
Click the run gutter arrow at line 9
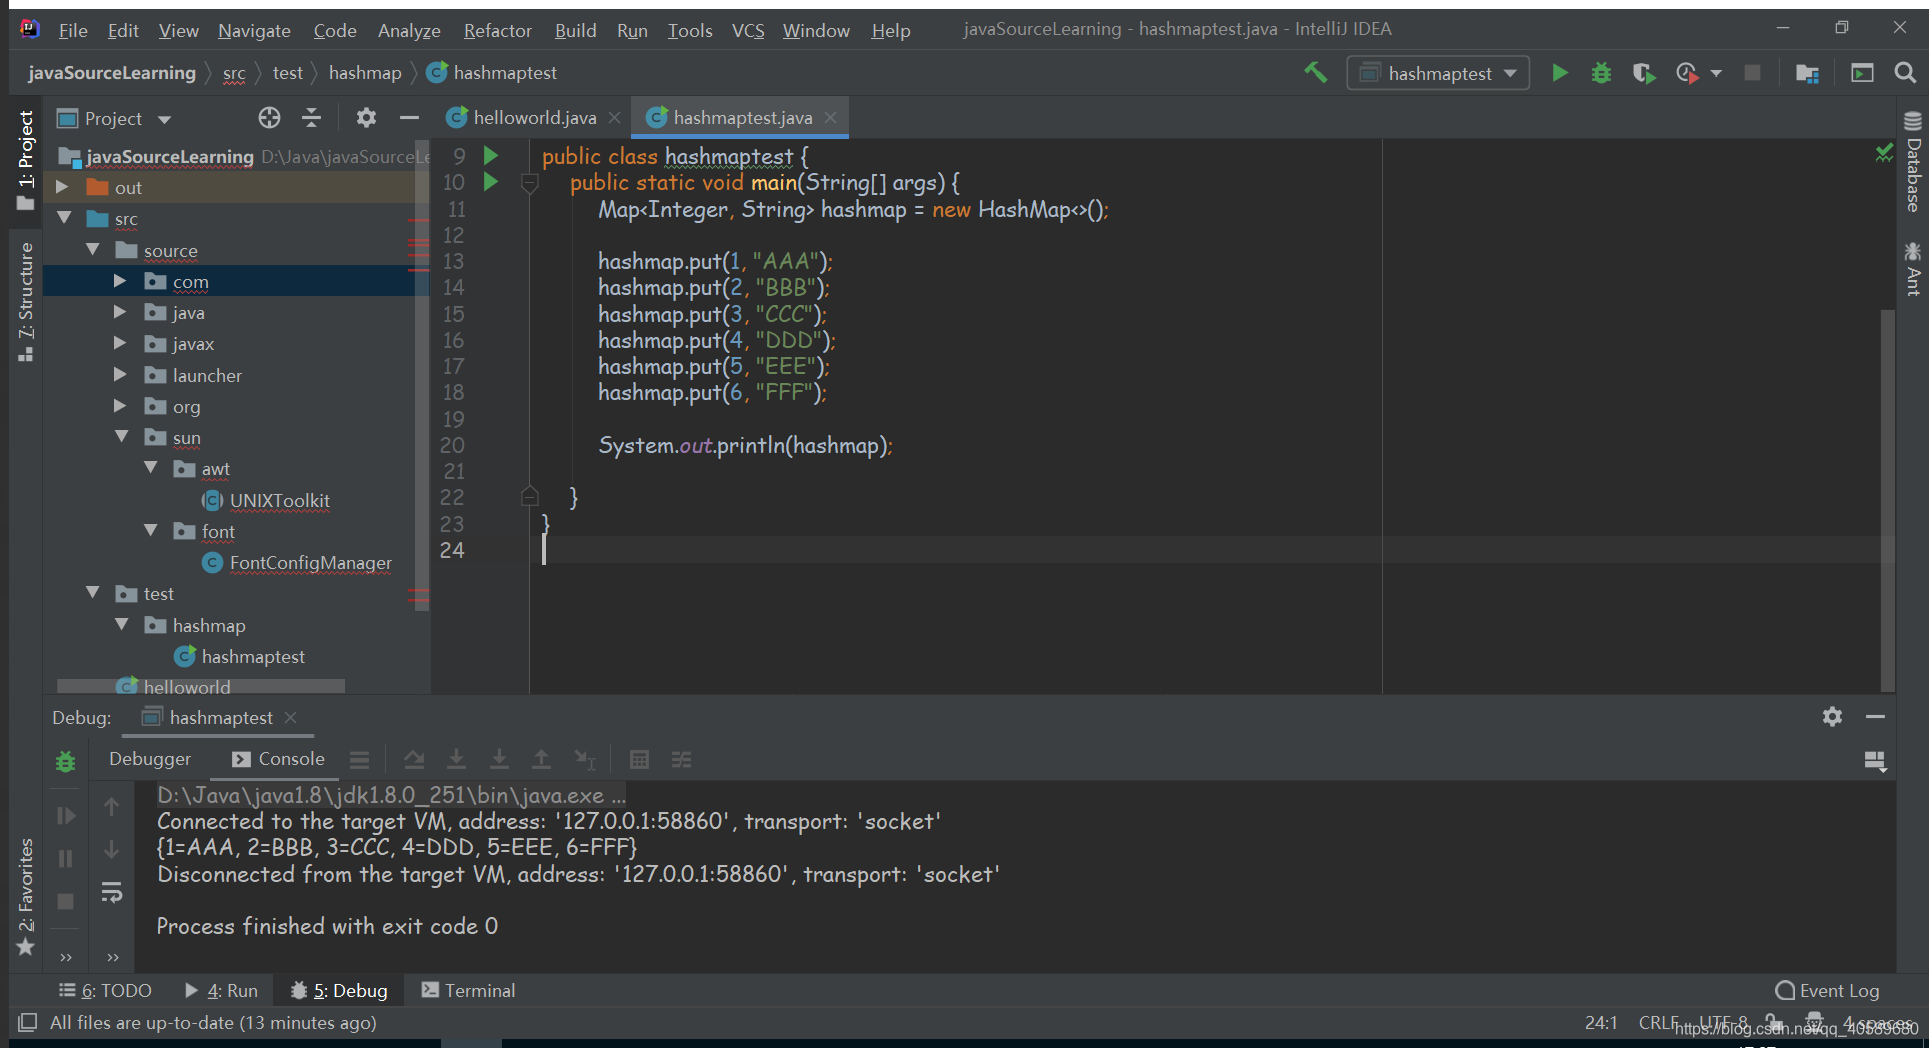491,155
